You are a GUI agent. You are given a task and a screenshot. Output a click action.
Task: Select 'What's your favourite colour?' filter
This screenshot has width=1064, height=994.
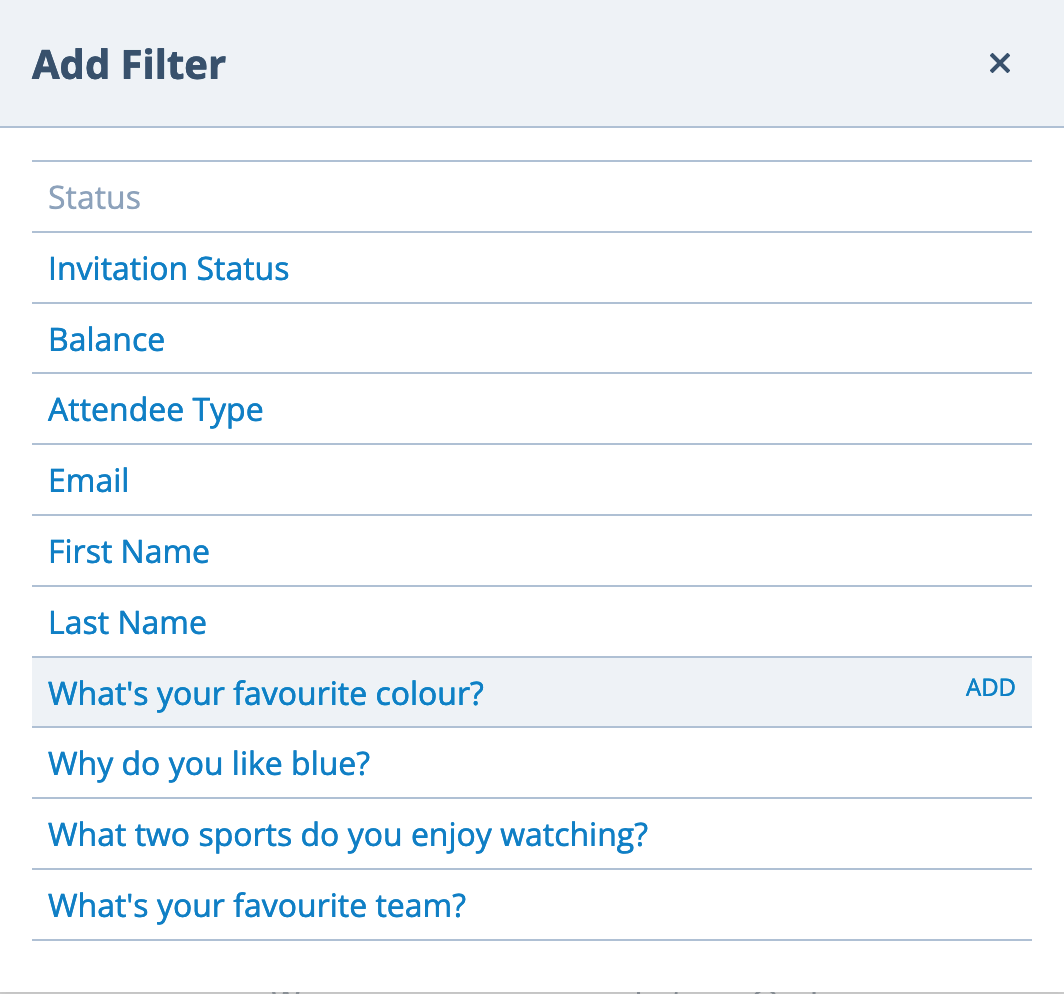click(265, 693)
